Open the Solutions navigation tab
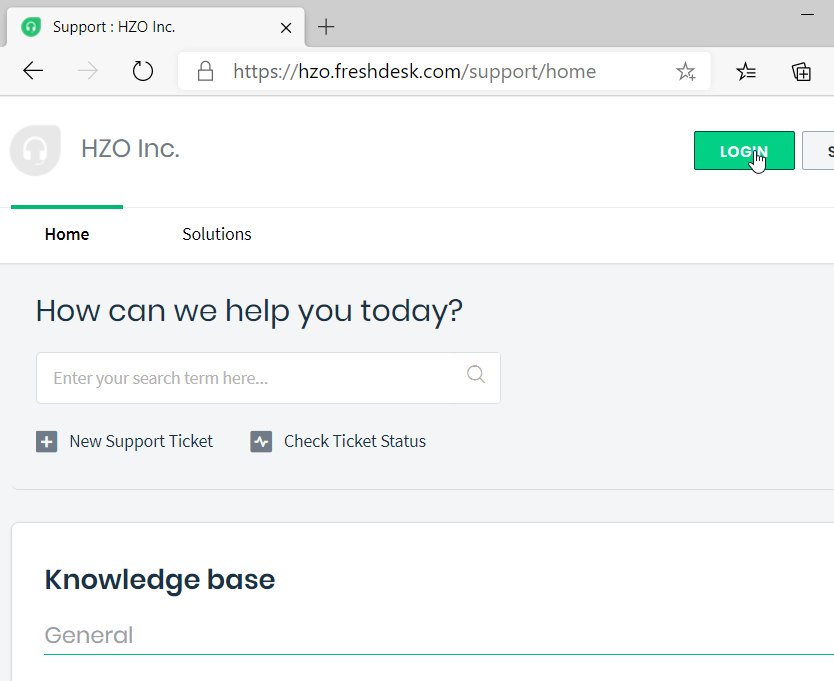 coord(216,234)
